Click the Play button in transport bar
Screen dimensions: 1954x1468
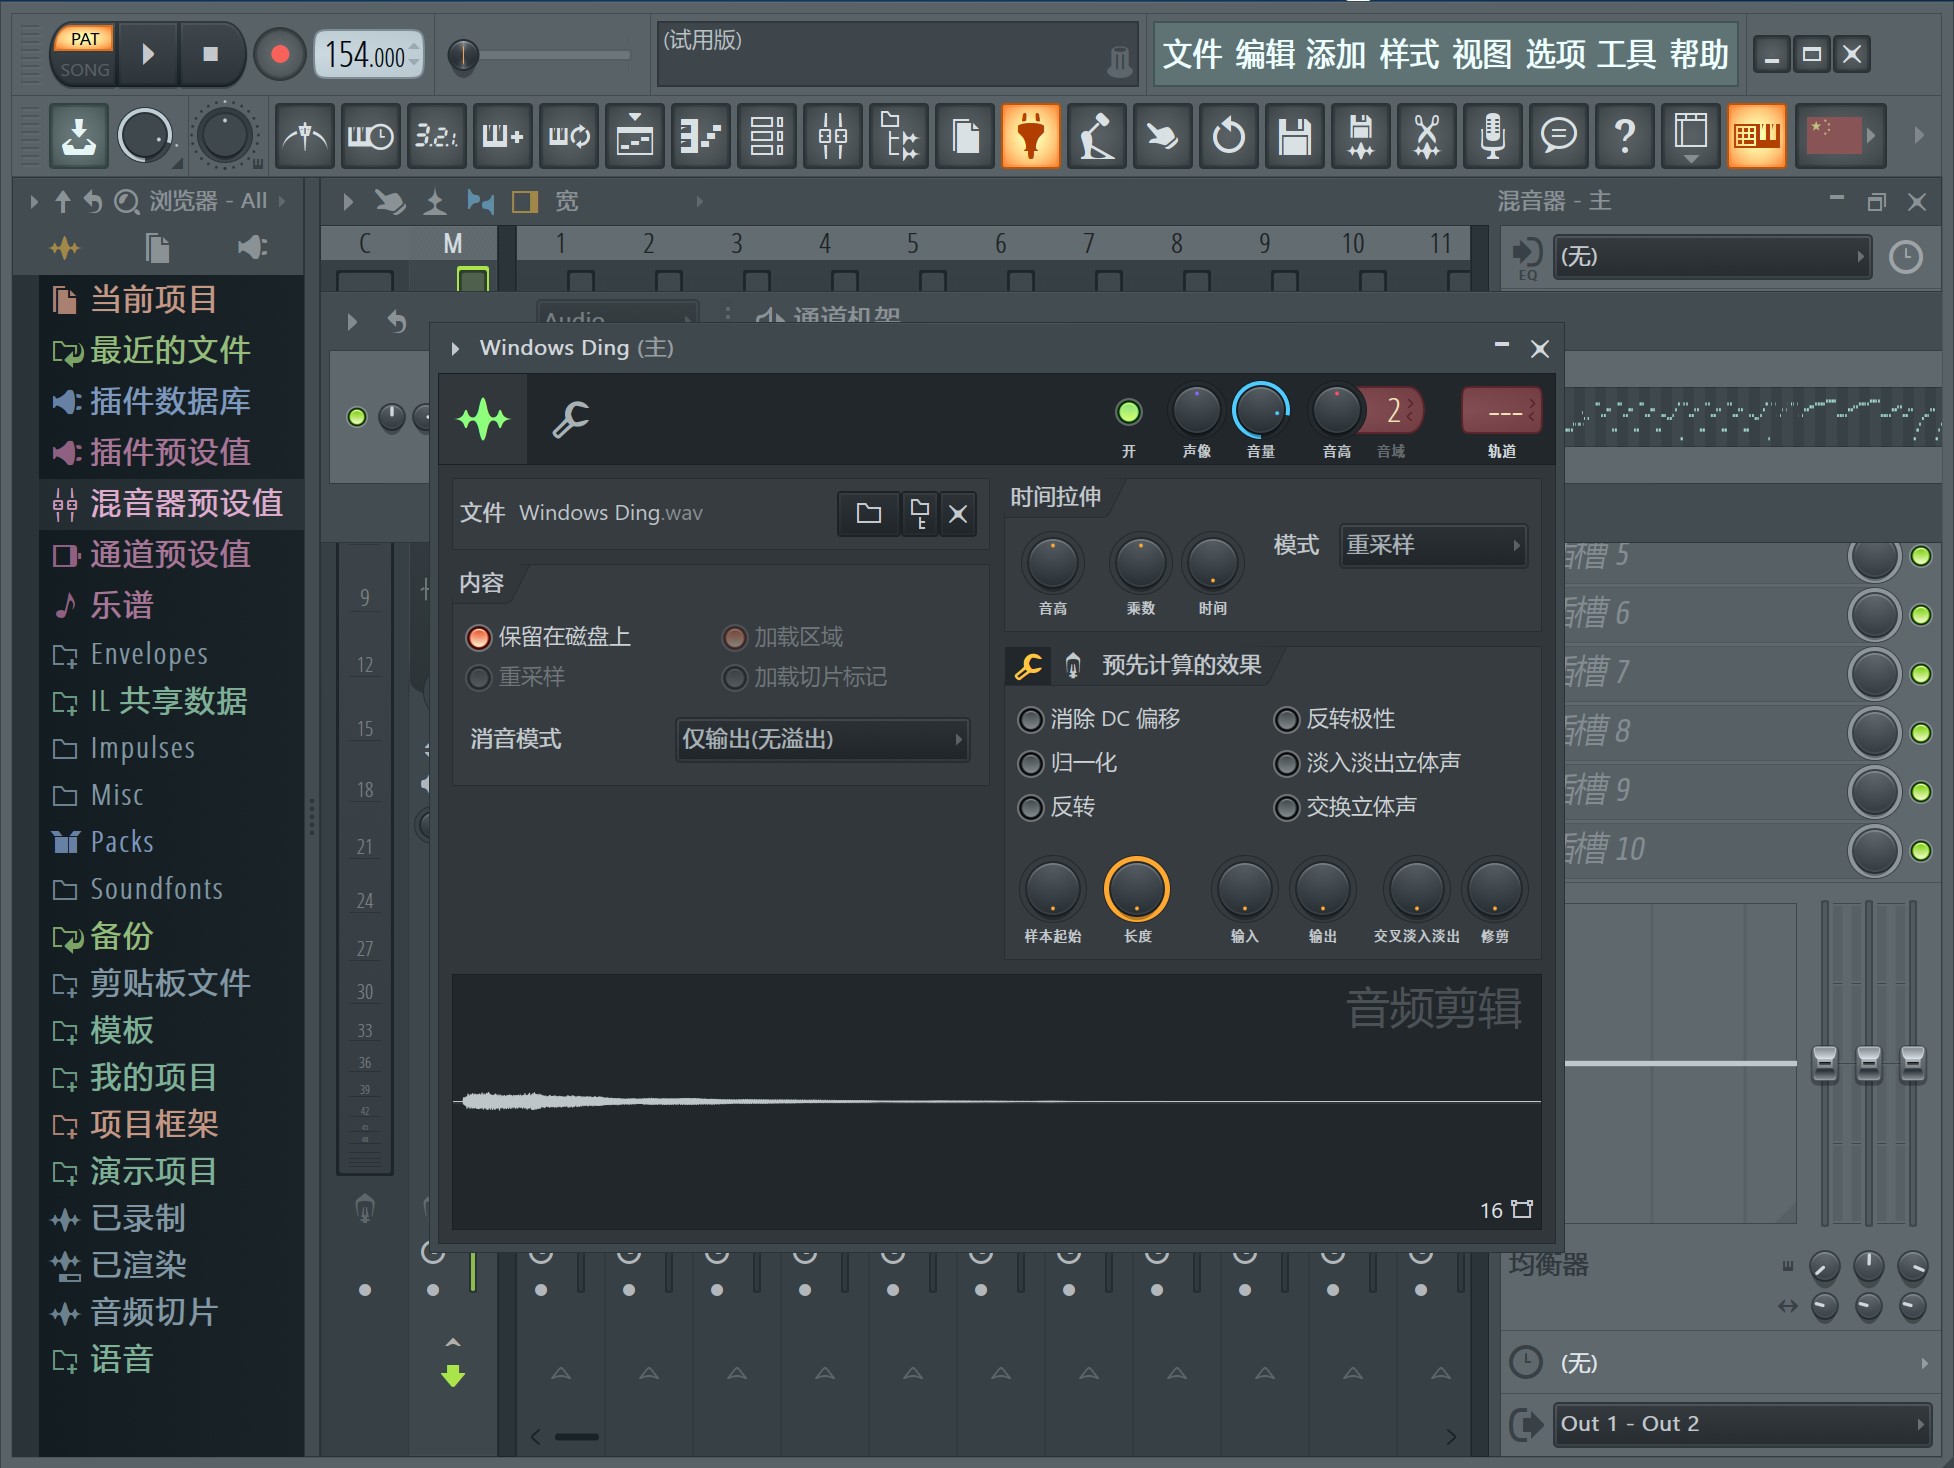(148, 54)
